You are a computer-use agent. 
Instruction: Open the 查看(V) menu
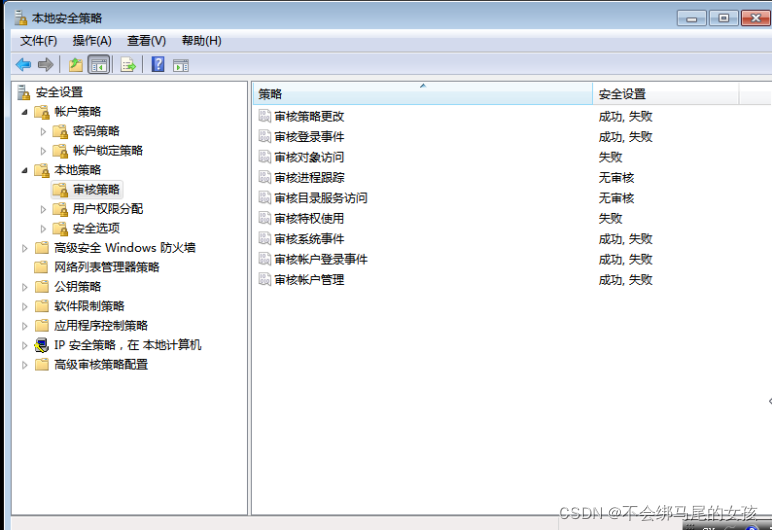coord(146,41)
